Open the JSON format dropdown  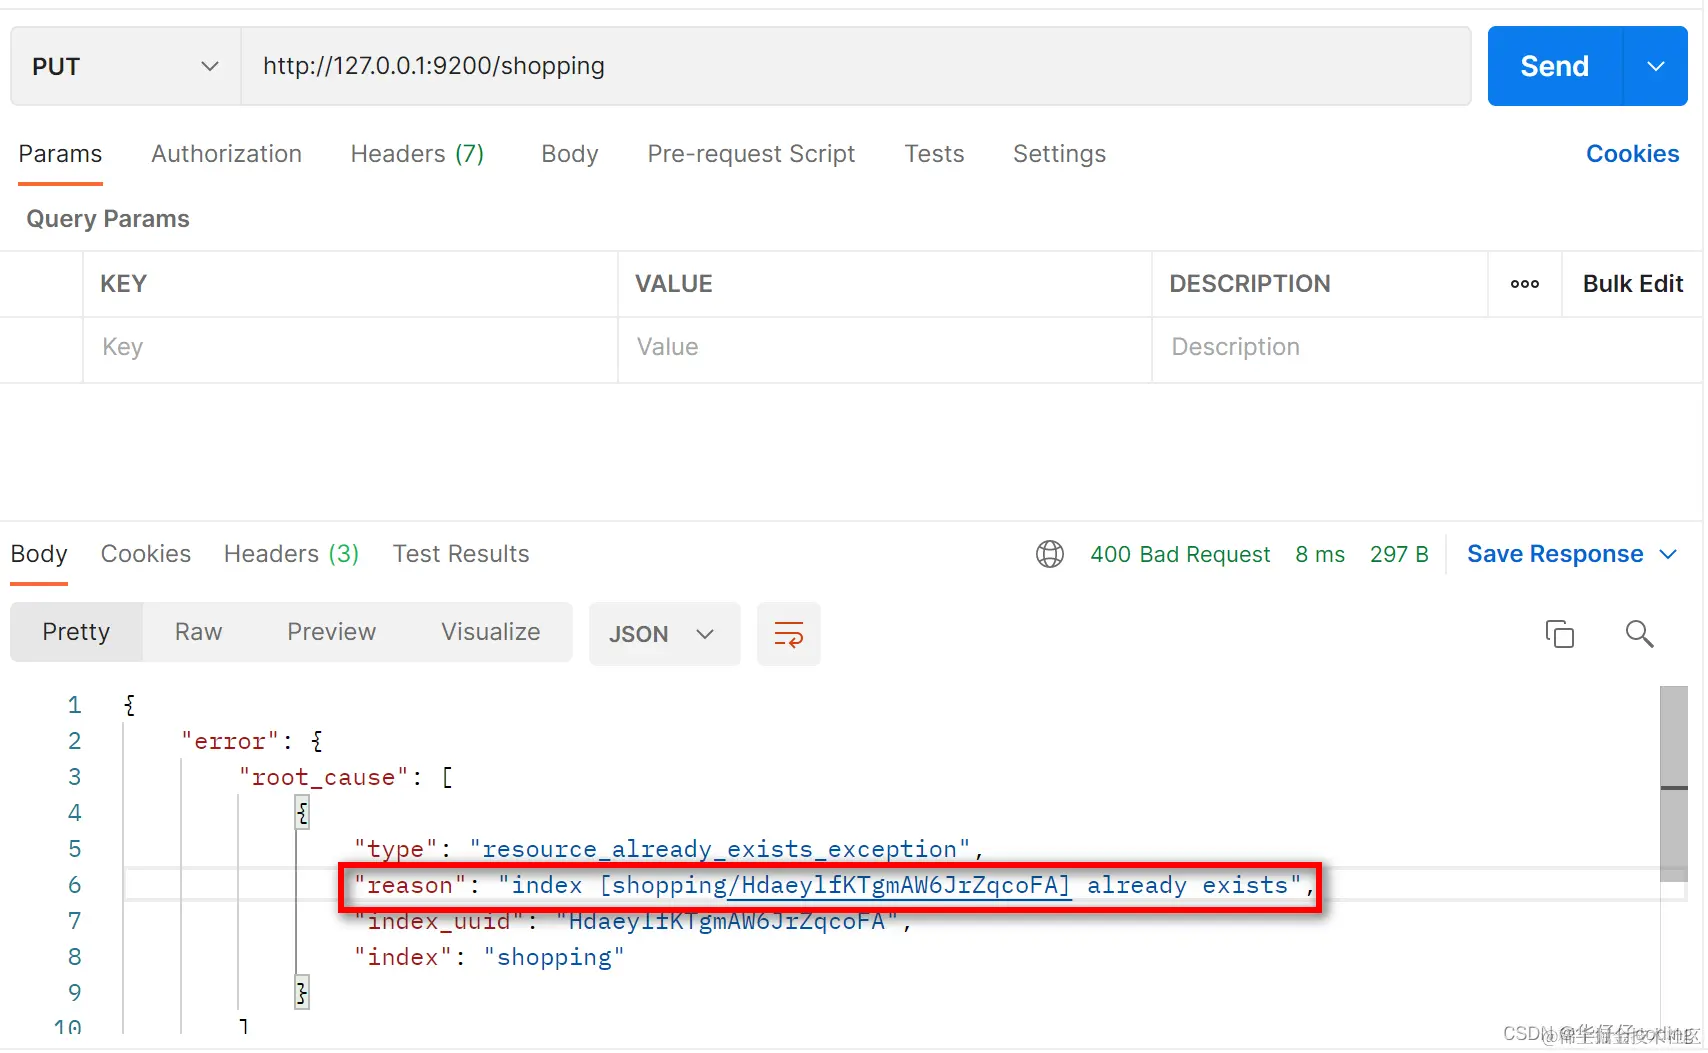[x=664, y=634]
